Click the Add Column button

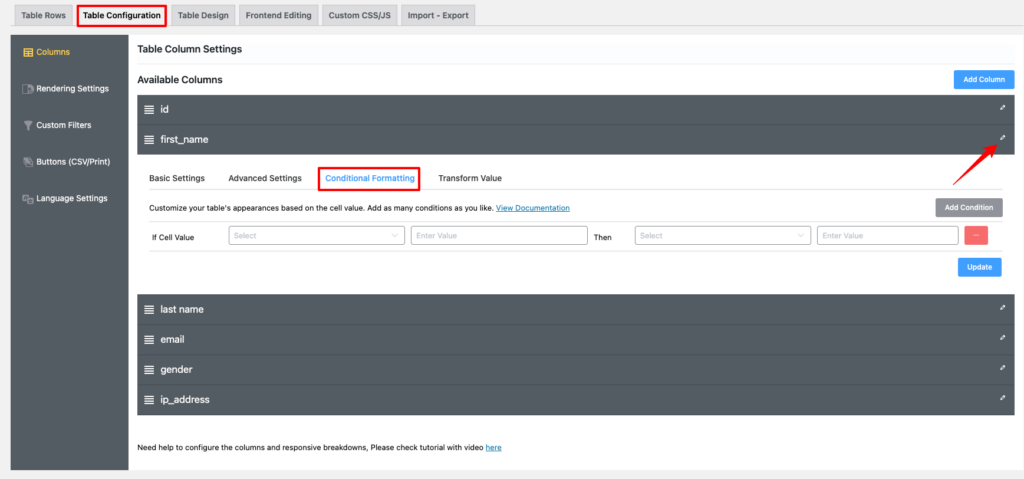click(984, 80)
